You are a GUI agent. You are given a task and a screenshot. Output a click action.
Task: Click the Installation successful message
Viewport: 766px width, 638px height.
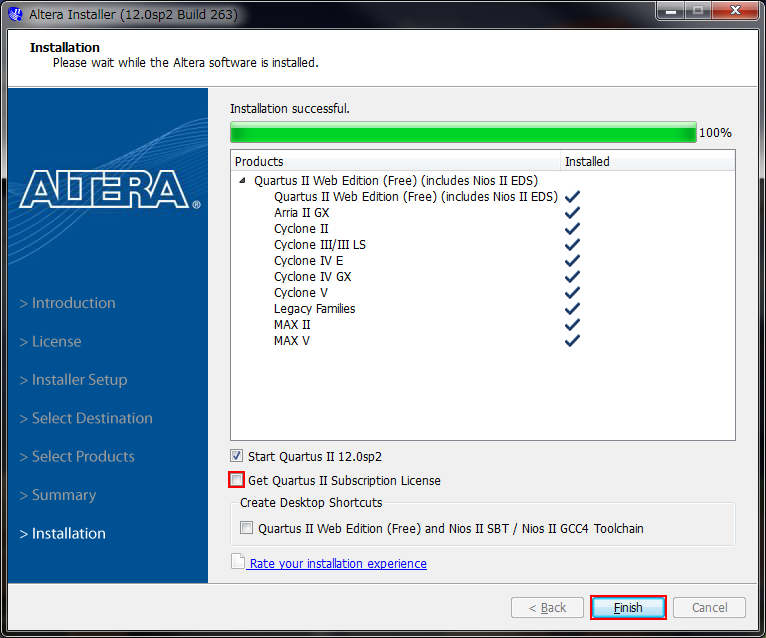click(x=290, y=108)
